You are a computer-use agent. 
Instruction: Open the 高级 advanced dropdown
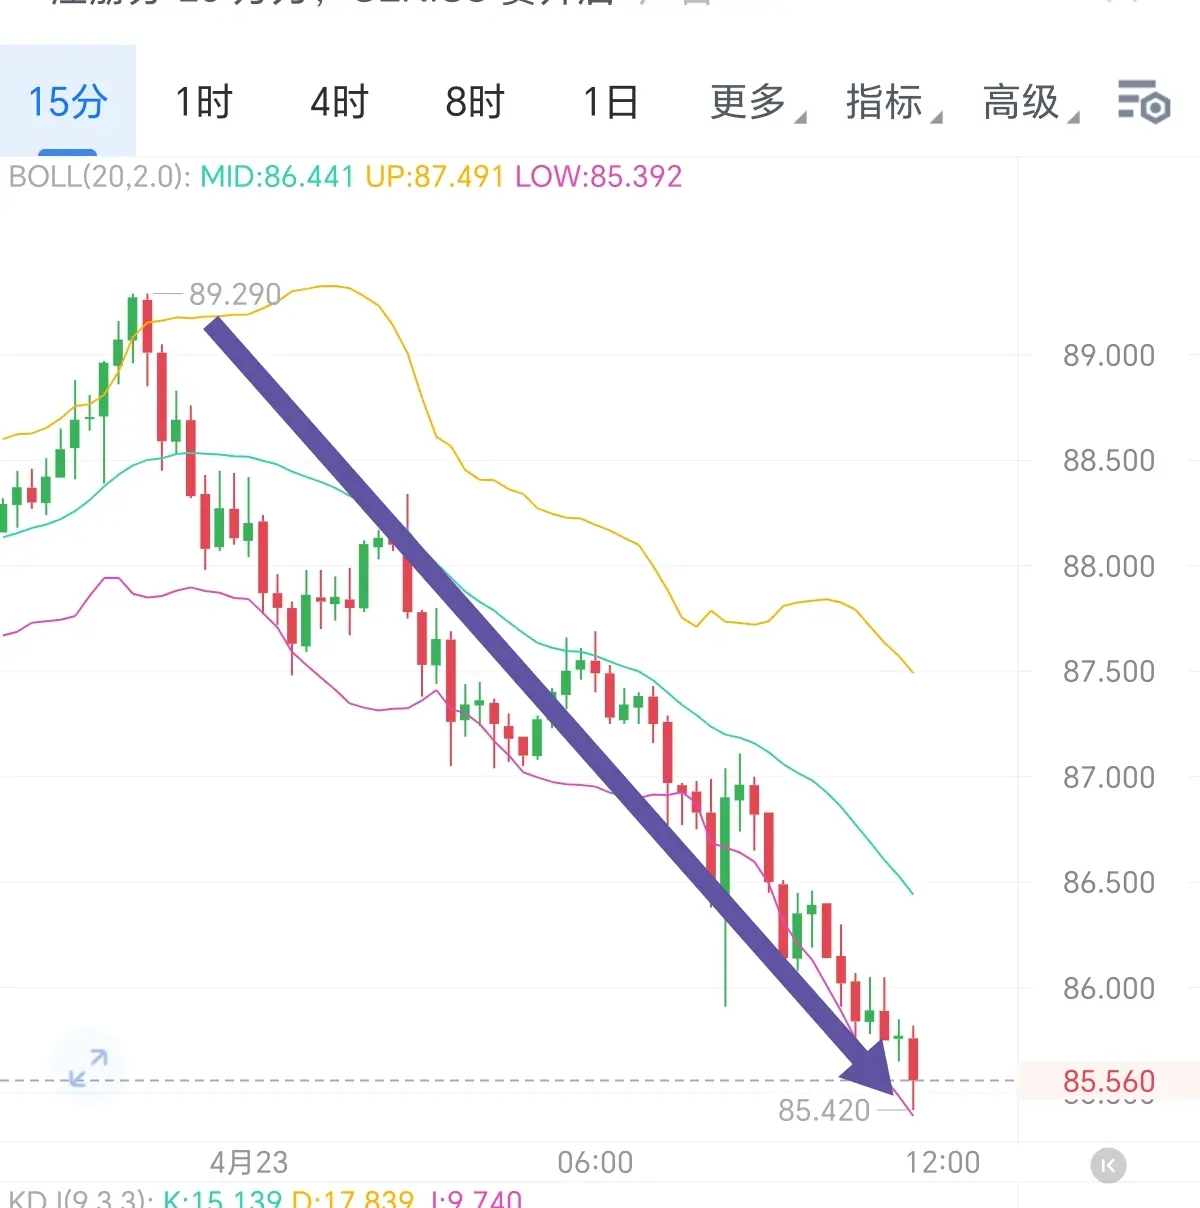[1030, 102]
